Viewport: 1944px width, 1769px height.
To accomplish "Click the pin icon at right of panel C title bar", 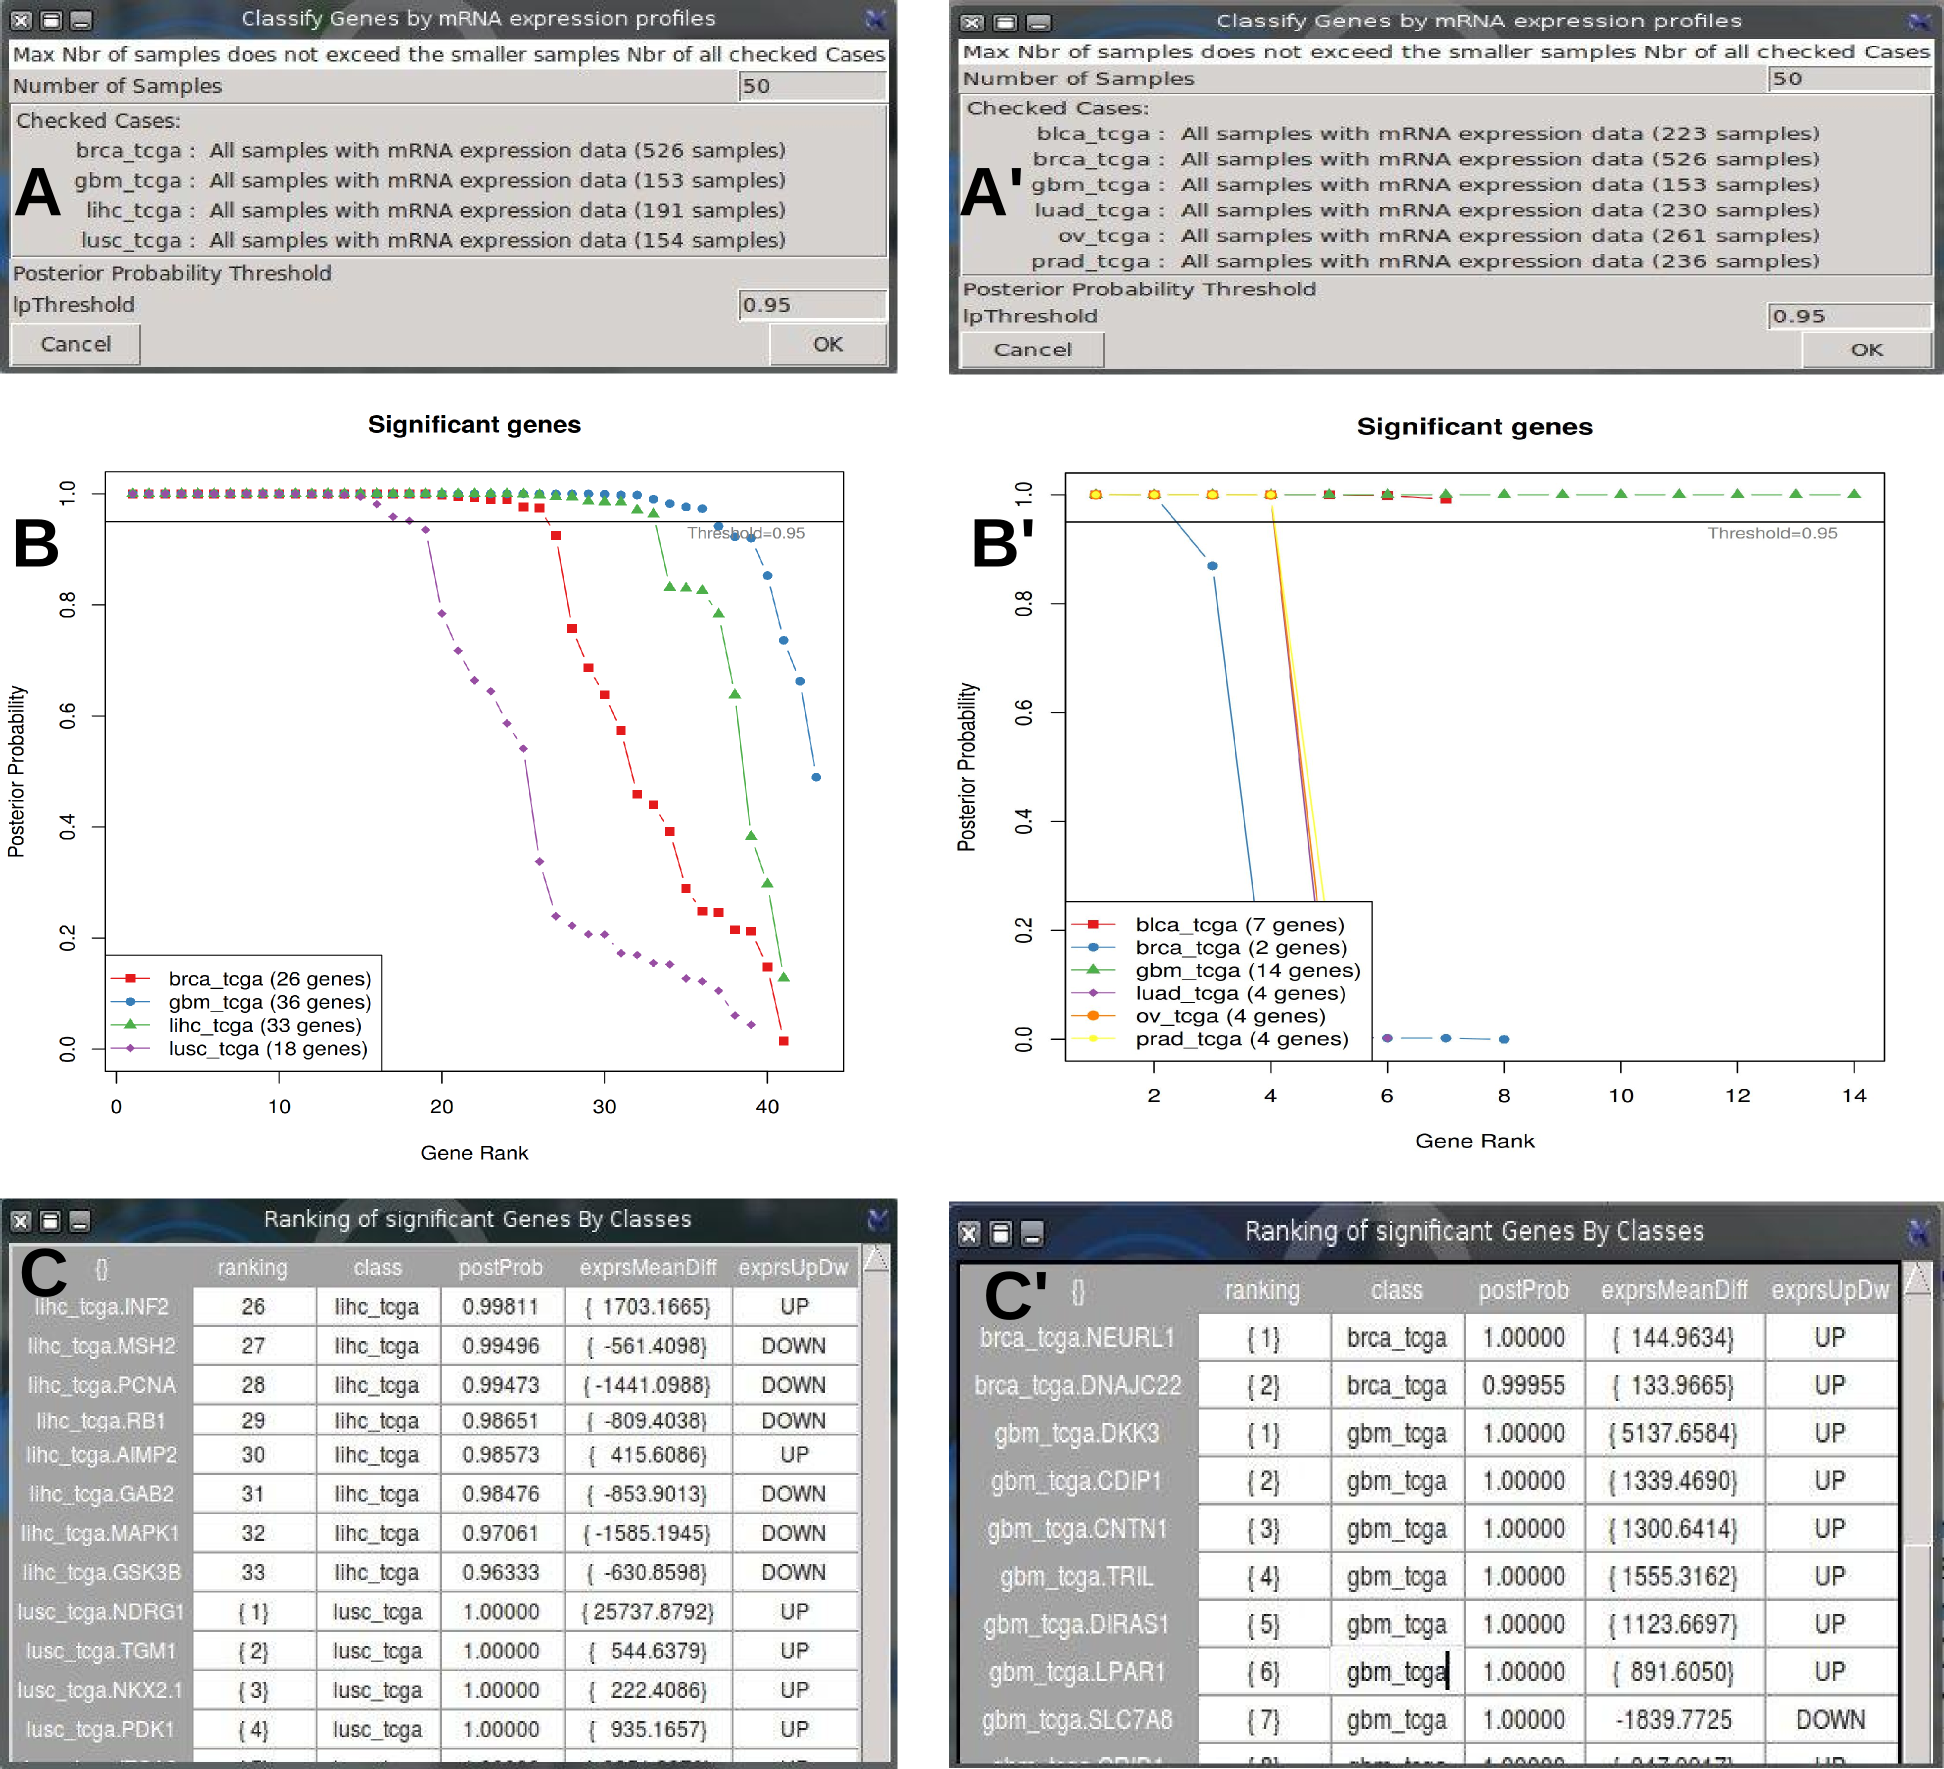I will pos(877,1220).
